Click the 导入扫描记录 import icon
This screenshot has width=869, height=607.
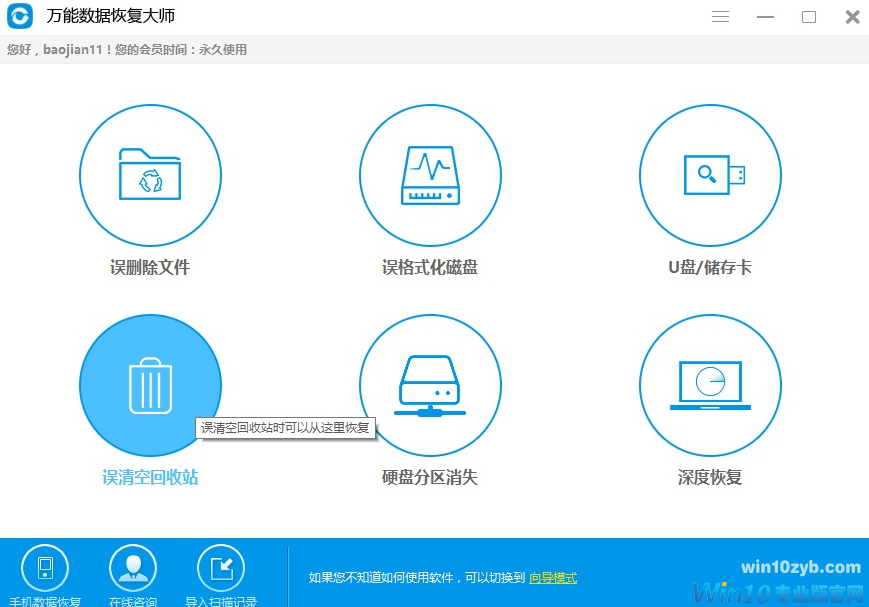(221, 568)
